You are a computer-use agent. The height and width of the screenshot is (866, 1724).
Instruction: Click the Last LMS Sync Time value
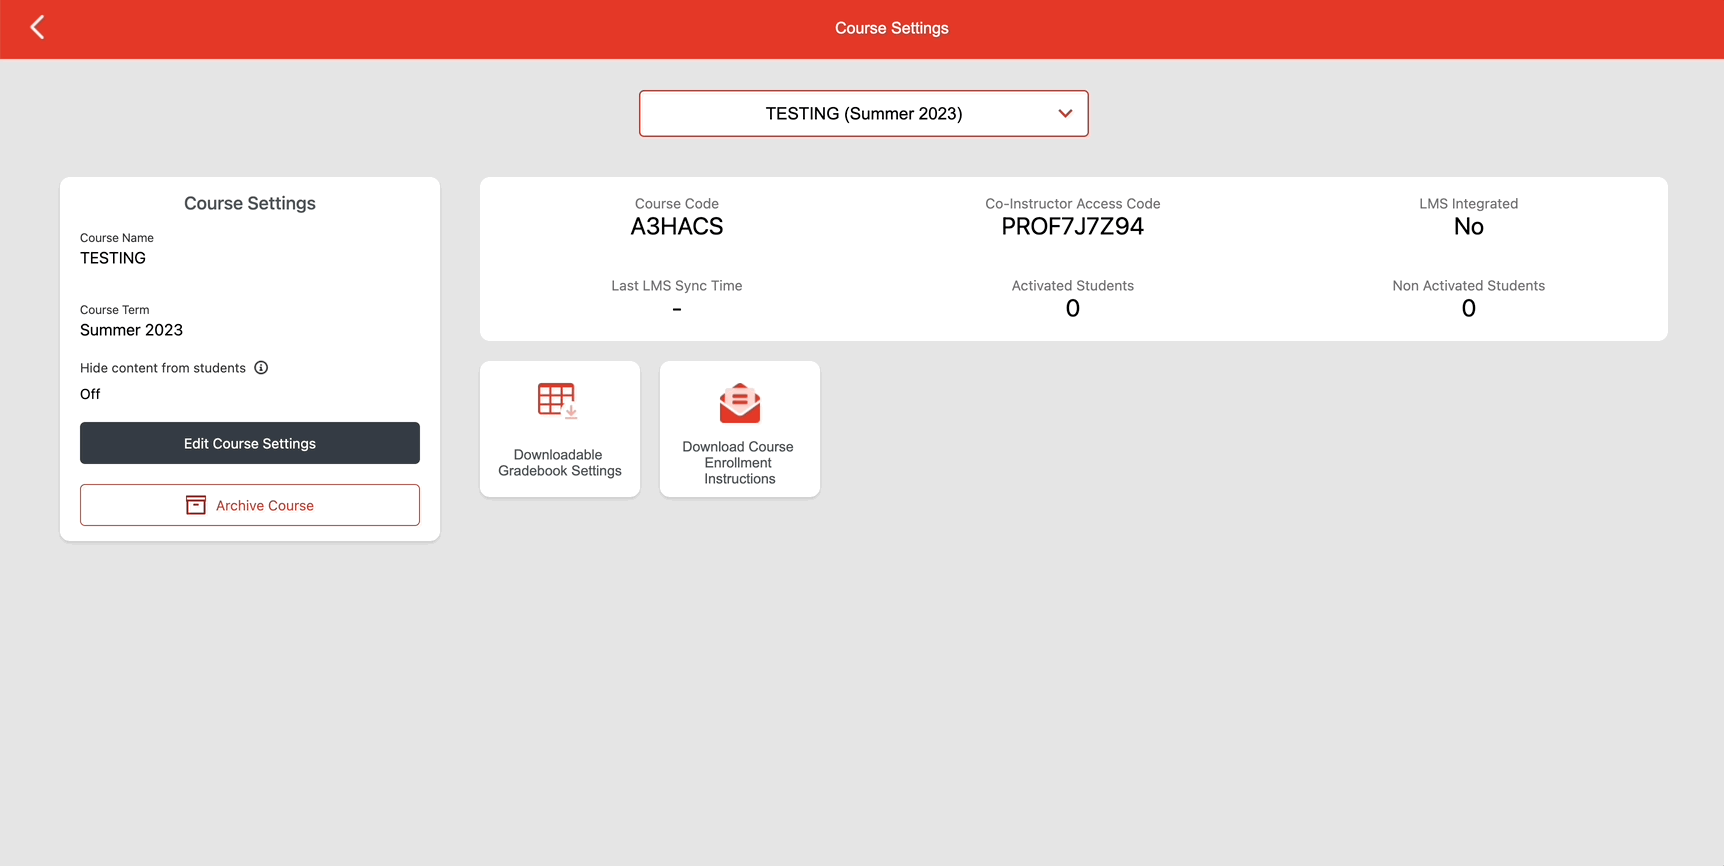coord(677,310)
